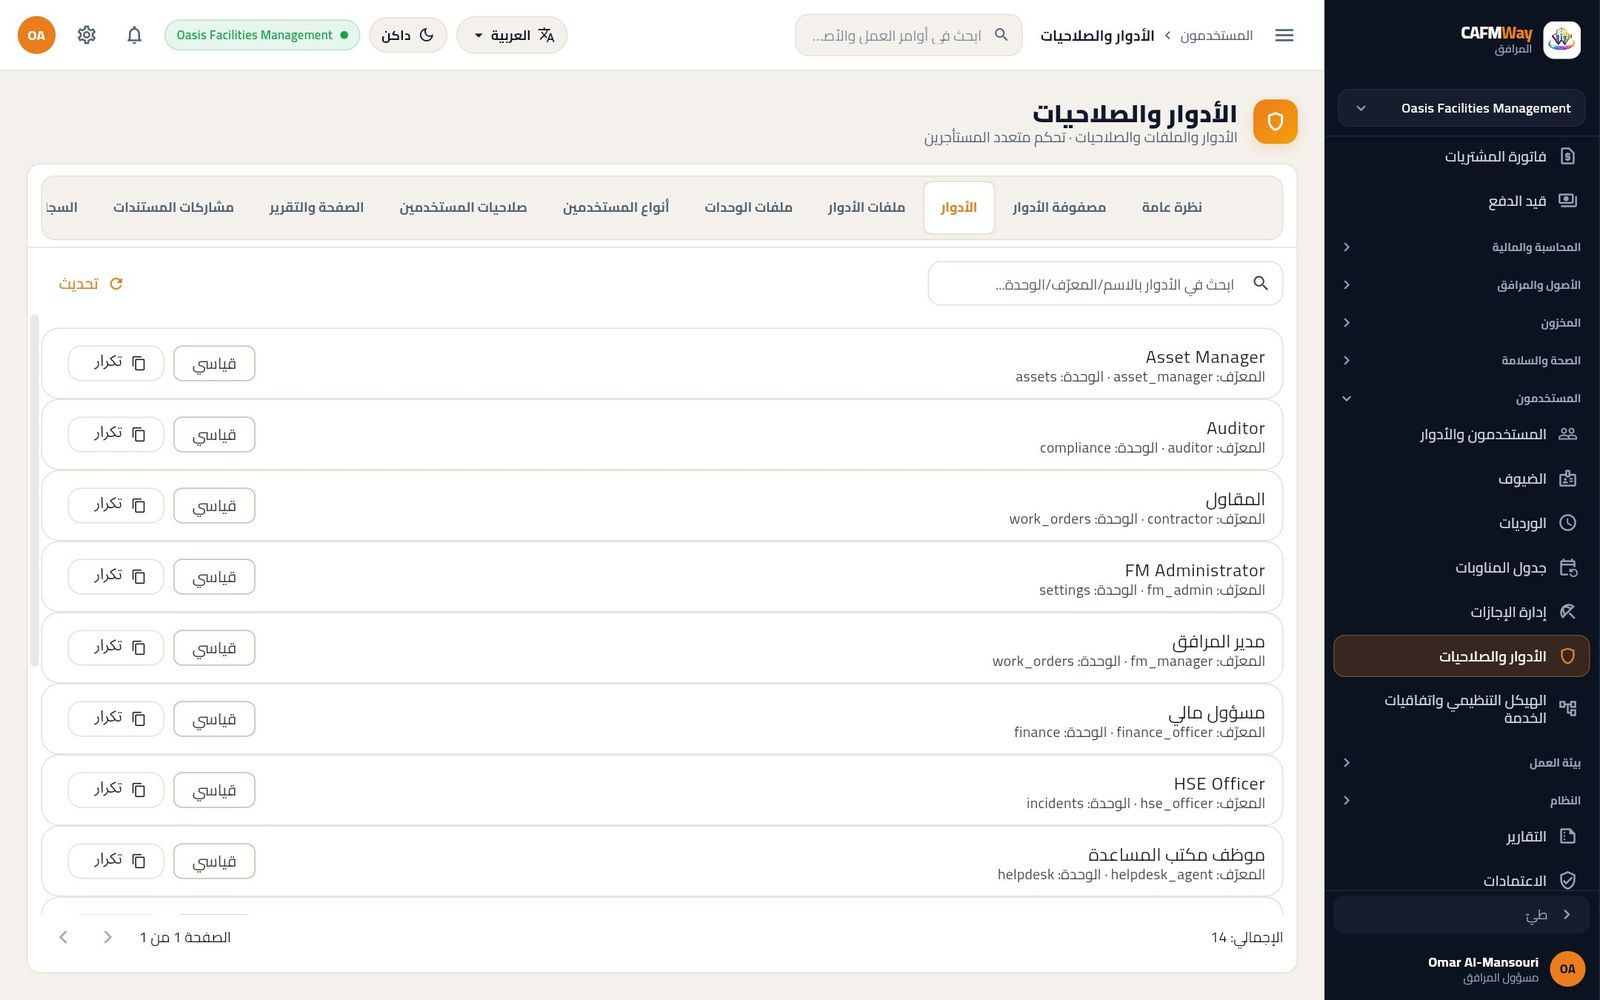Click تكرار for HSE Officer role
The image size is (1600, 1000).
(x=116, y=789)
